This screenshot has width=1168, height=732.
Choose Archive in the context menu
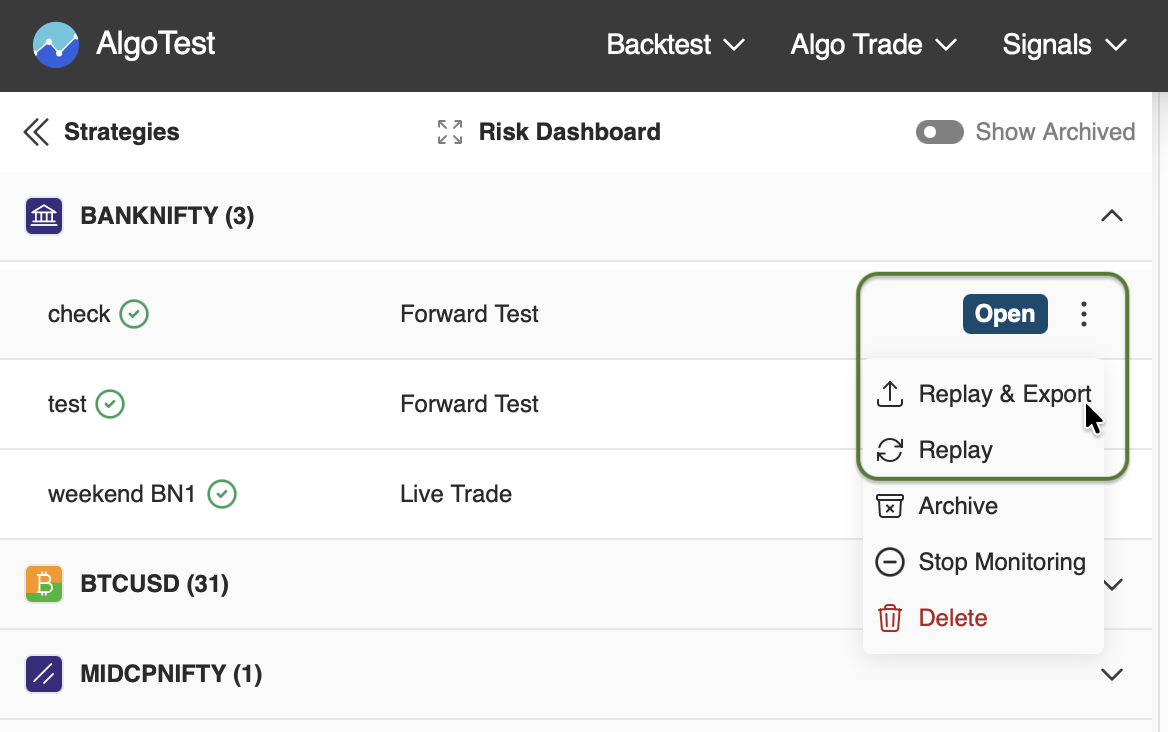(x=957, y=506)
